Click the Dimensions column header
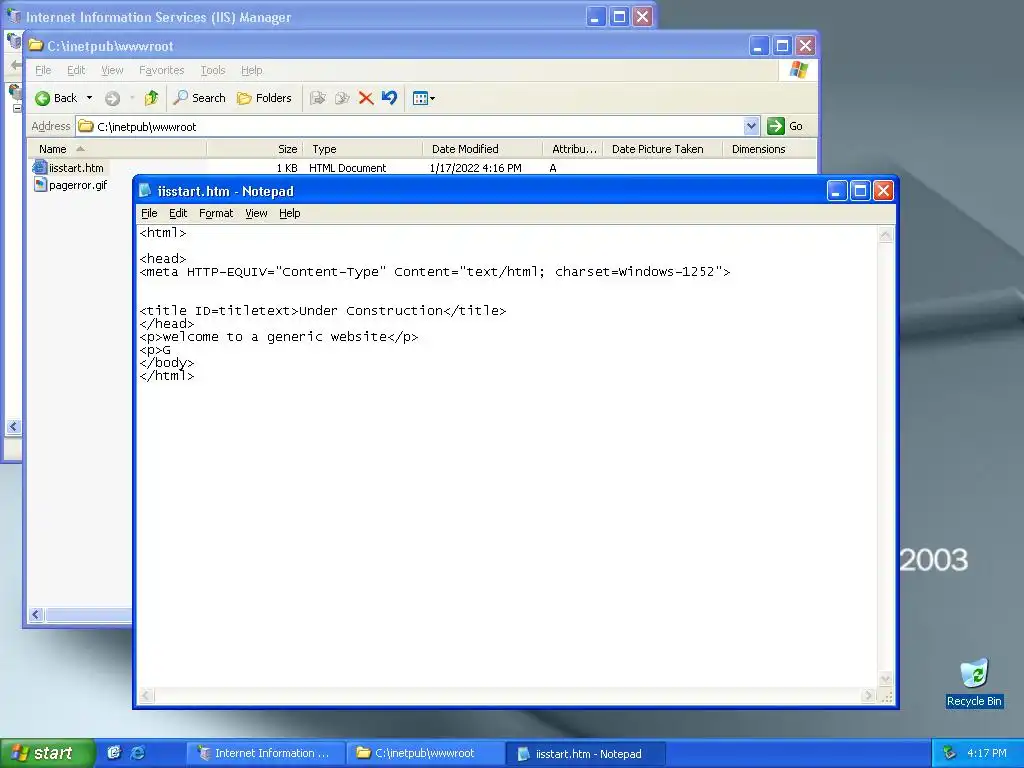 [x=769, y=149]
